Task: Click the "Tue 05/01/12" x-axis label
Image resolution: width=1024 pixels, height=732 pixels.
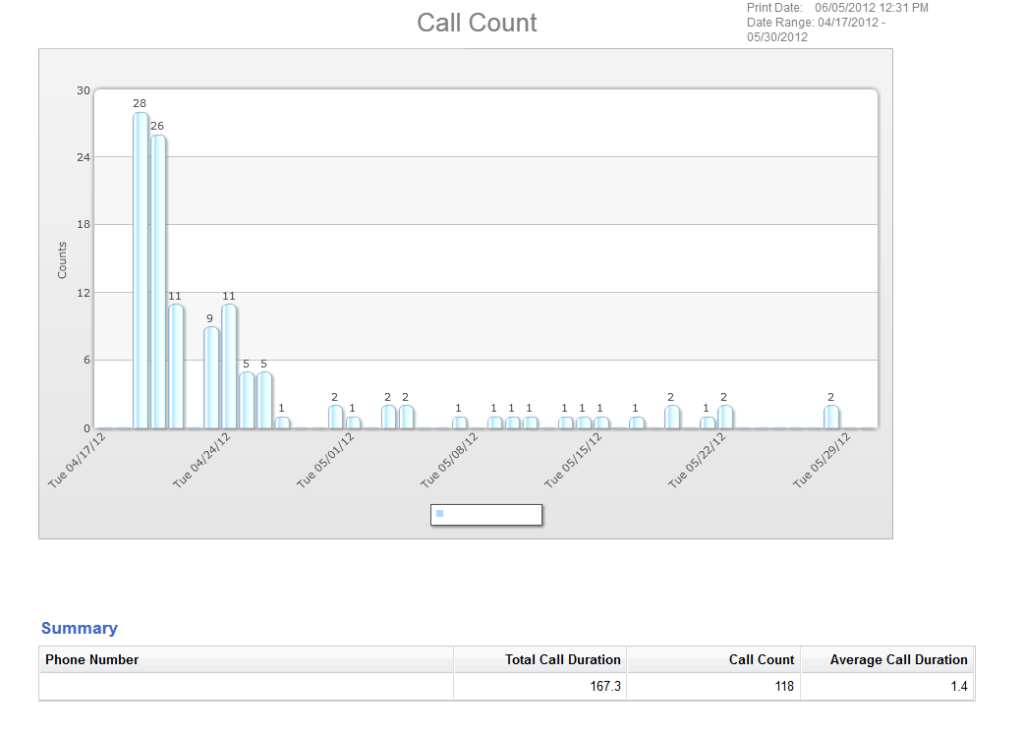Action: point(325,460)
